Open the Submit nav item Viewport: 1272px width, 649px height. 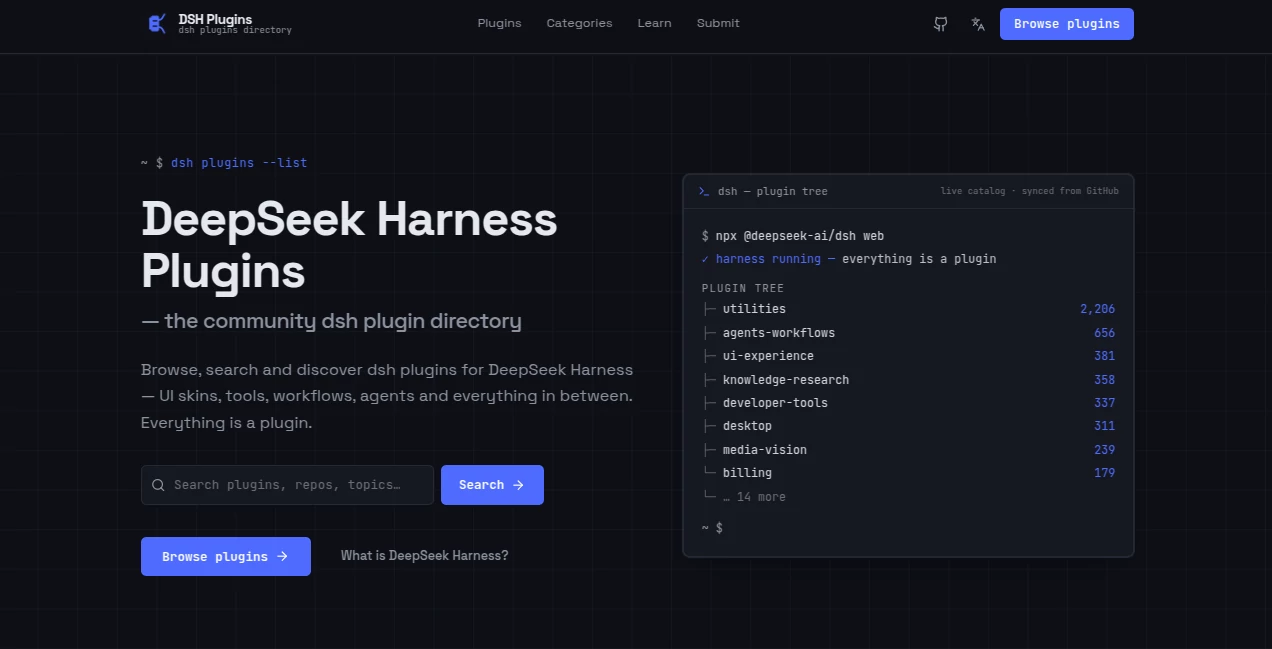coord(718,23)
